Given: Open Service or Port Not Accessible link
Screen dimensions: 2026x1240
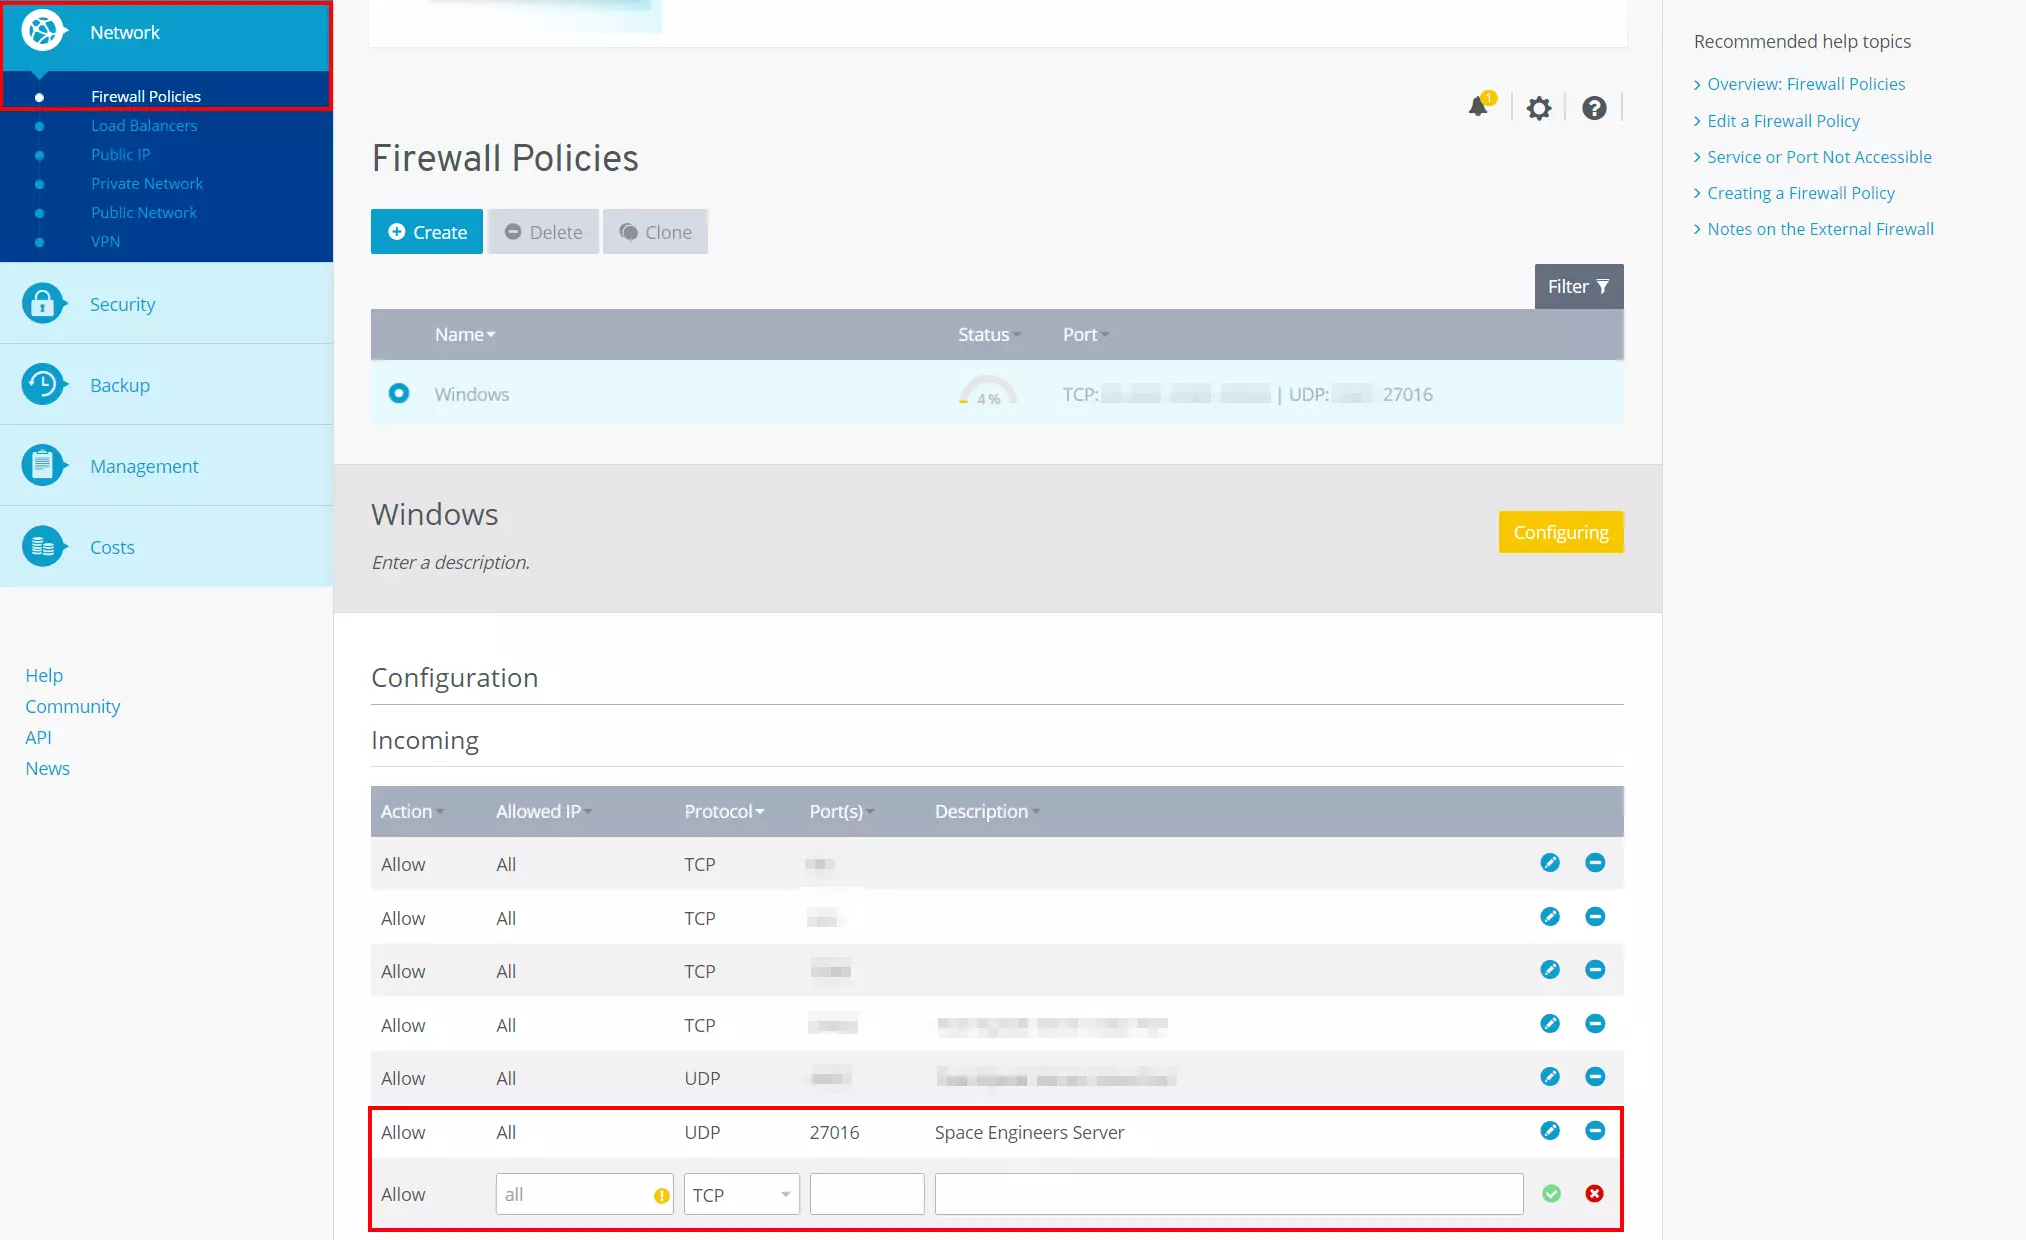Looking at the screenshot, I should [1819, 157].
